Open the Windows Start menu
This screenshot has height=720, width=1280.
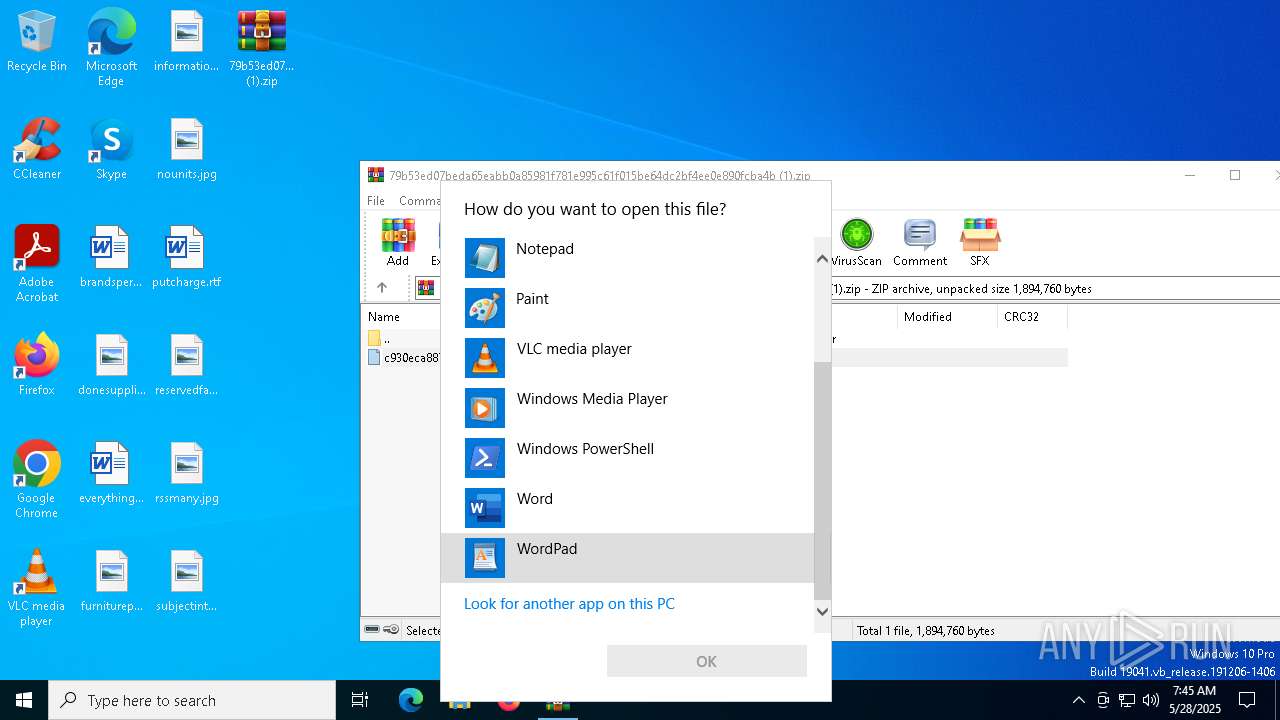[24, 700]
